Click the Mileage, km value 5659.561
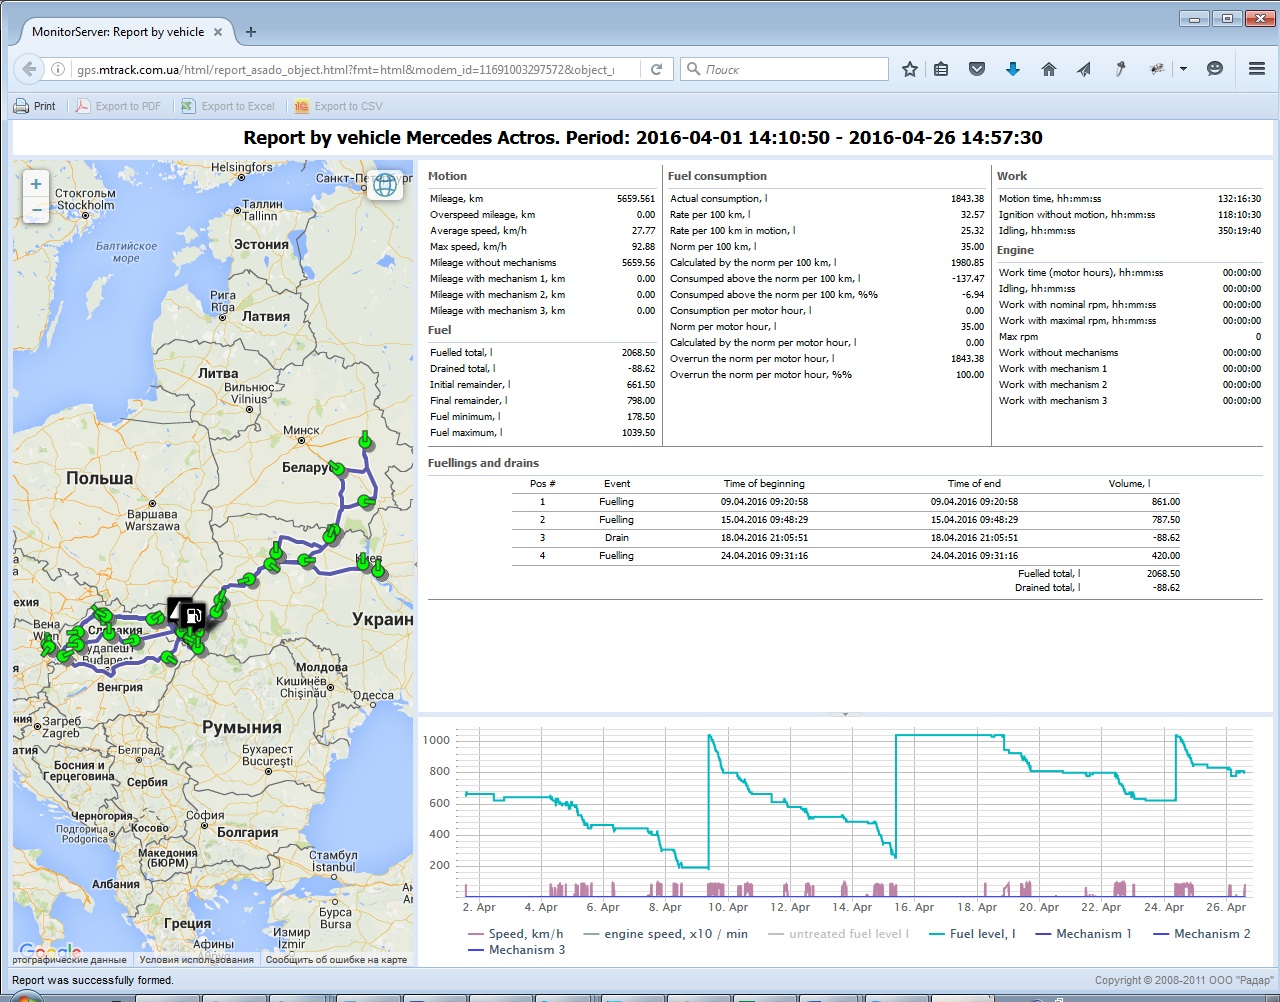Viewport: 1280px width, 1002px height. tap(636, 199)
